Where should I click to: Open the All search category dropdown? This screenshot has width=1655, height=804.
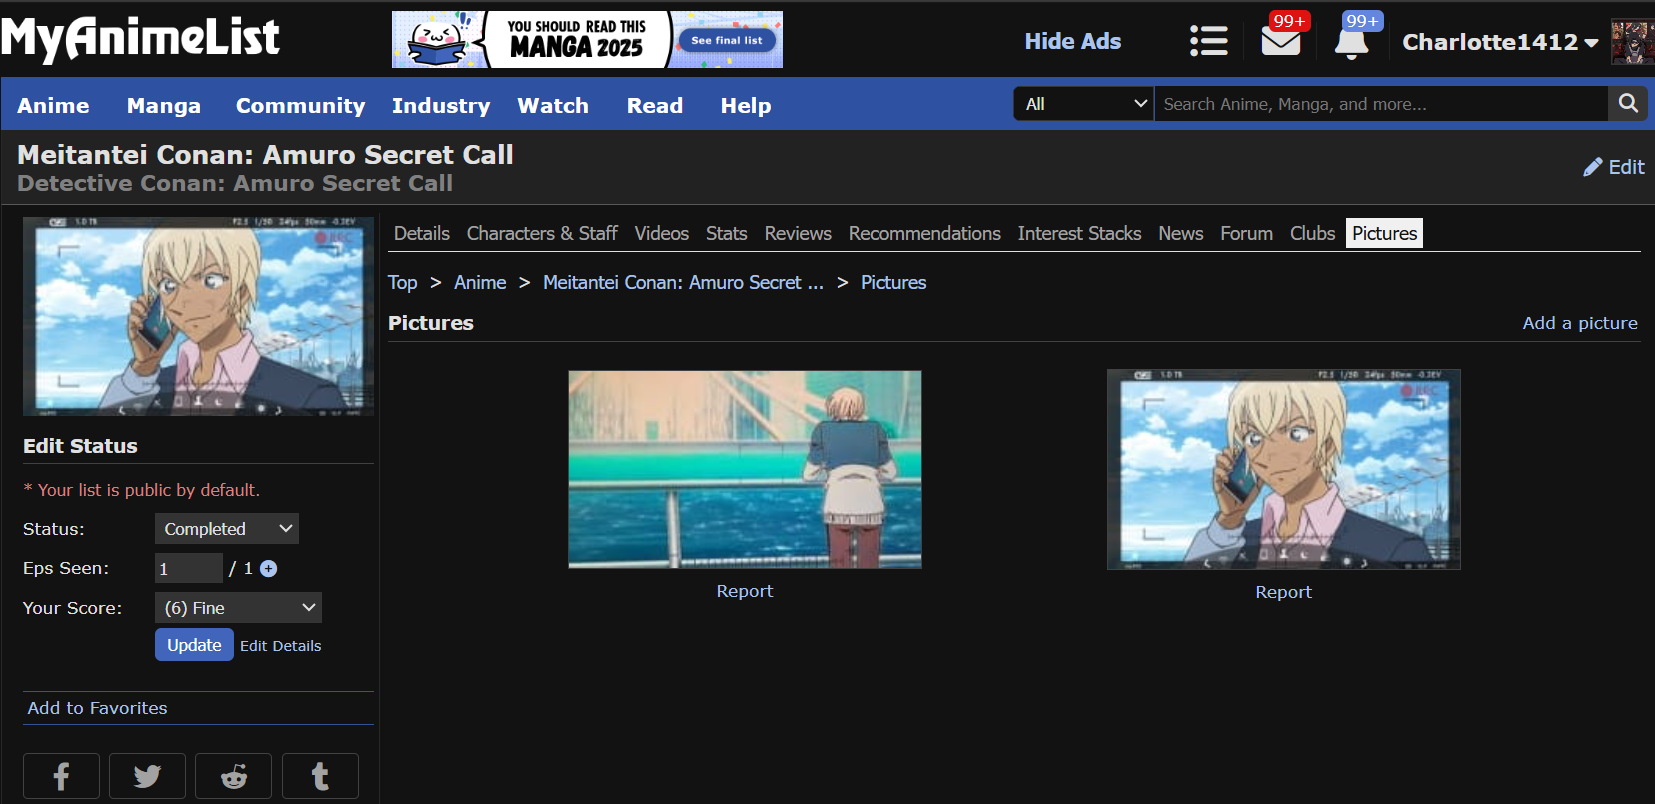[1084, 104]
